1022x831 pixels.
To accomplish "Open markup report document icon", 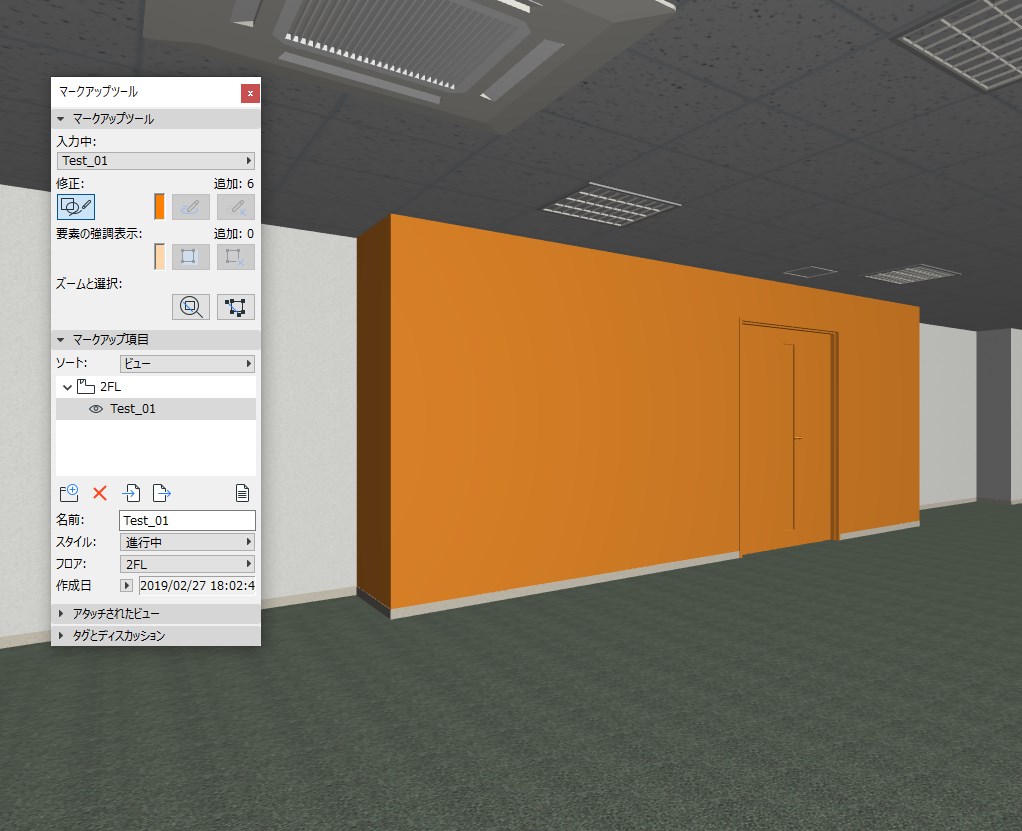I will pyautogui.click(x=242, y=493).
